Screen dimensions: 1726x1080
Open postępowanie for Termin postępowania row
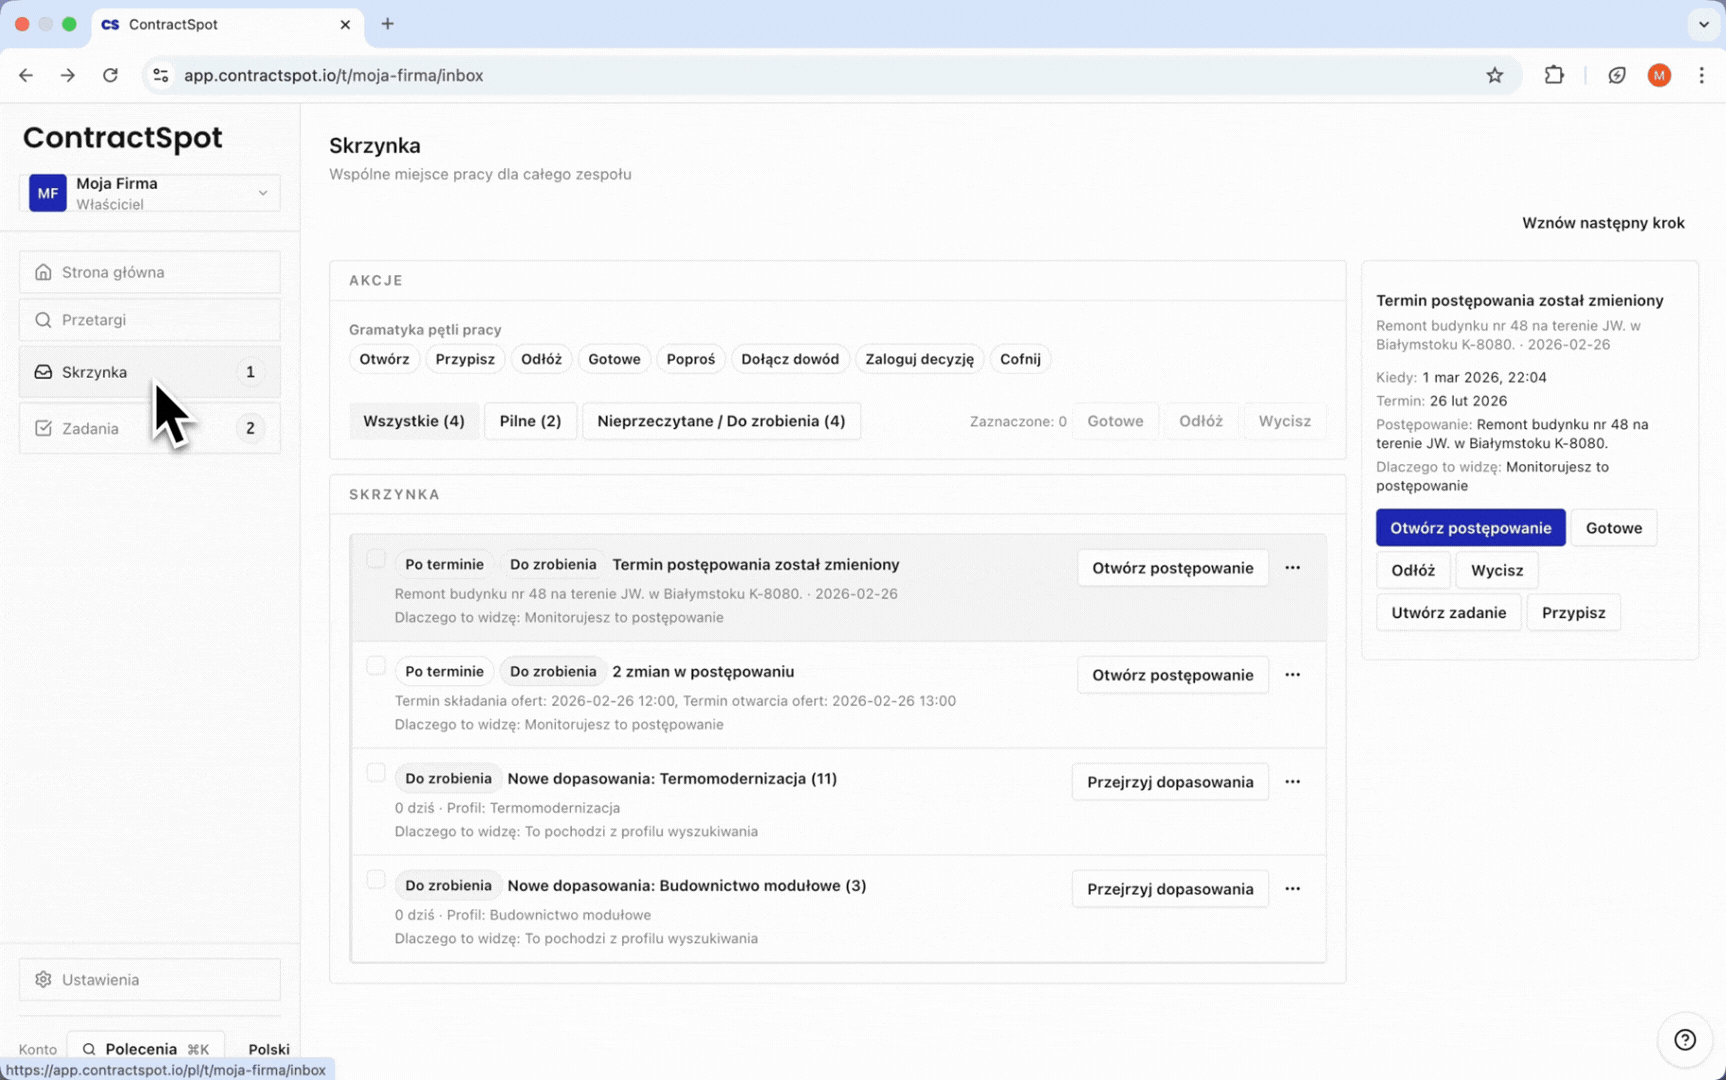[x=1172, y=568]
